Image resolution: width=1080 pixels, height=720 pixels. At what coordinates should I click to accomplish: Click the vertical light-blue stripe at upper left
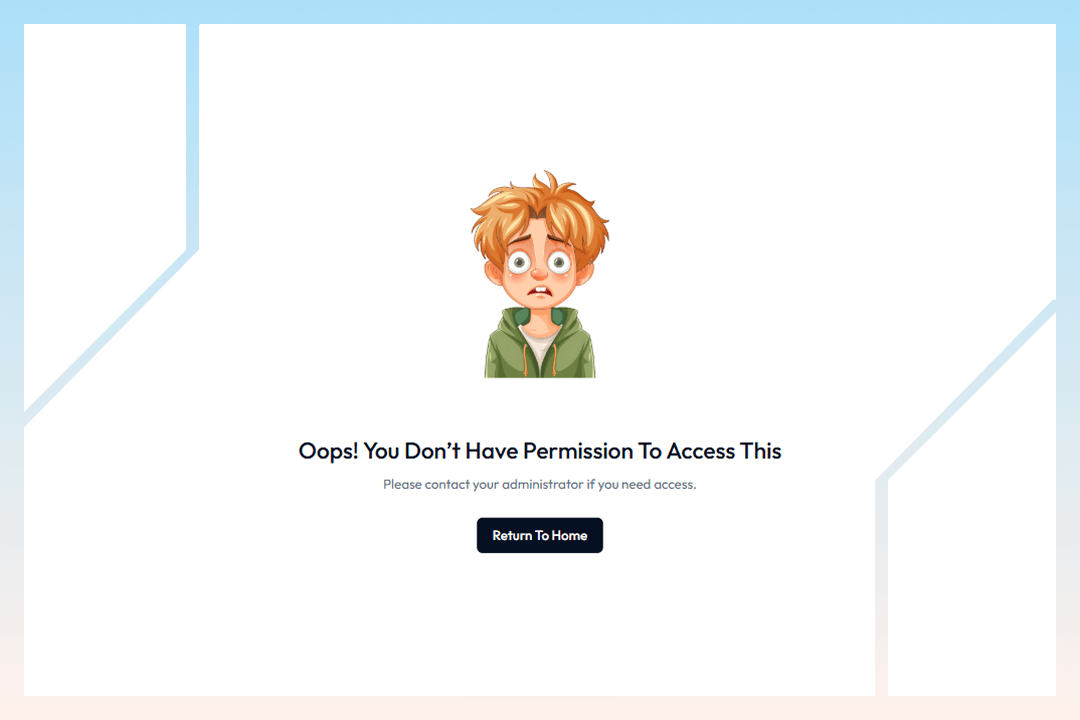[193, 136]
